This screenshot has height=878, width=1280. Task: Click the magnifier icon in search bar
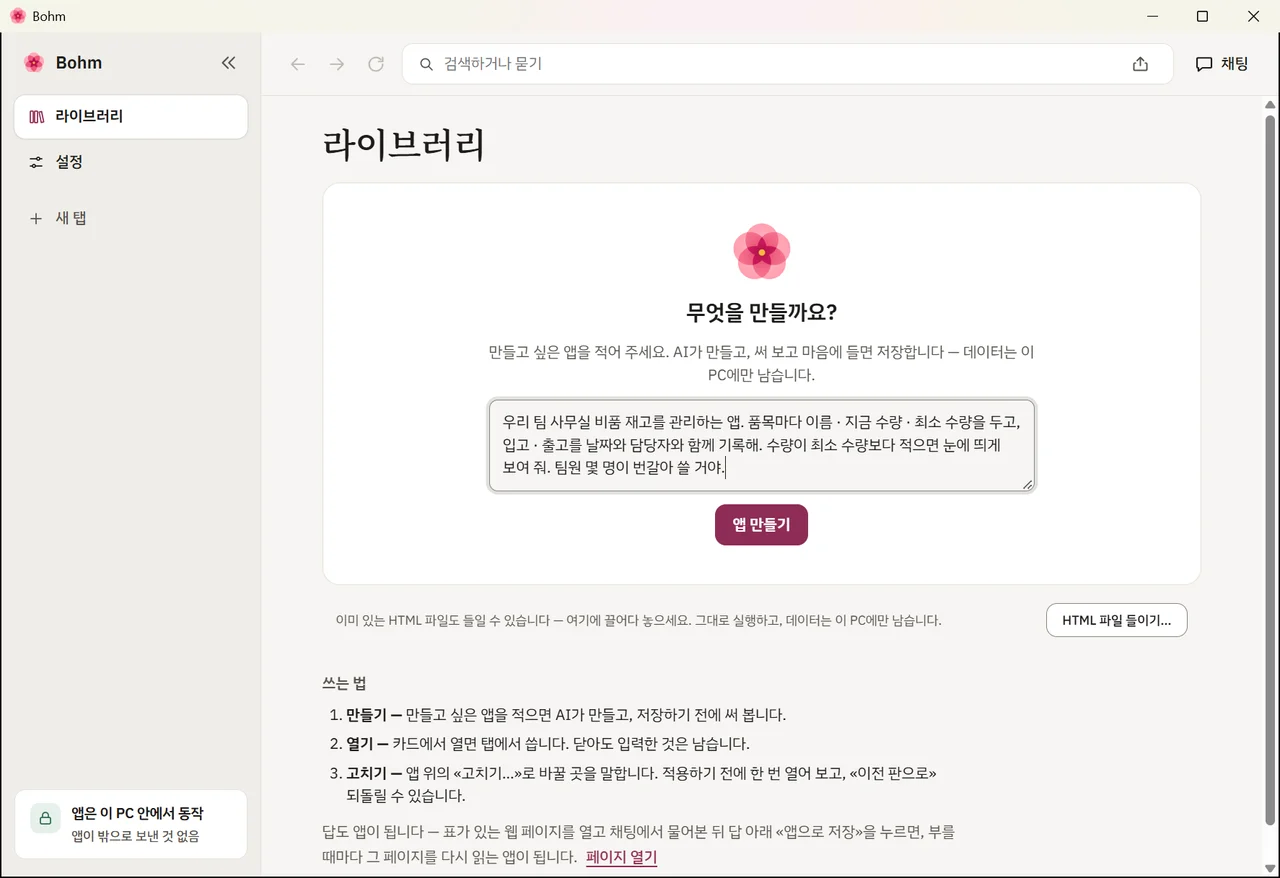pyautogui.click(x=426, y=64)
